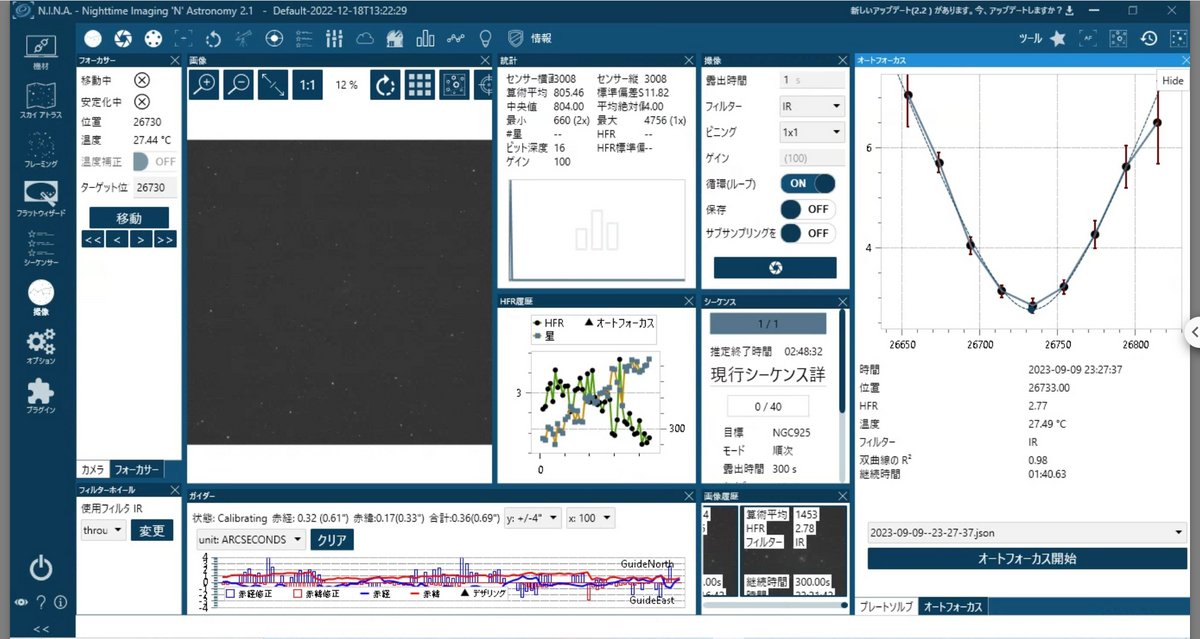Click the zoom-in magnifier in image panel
The image size is (1200, 639).
coord(204,85)
